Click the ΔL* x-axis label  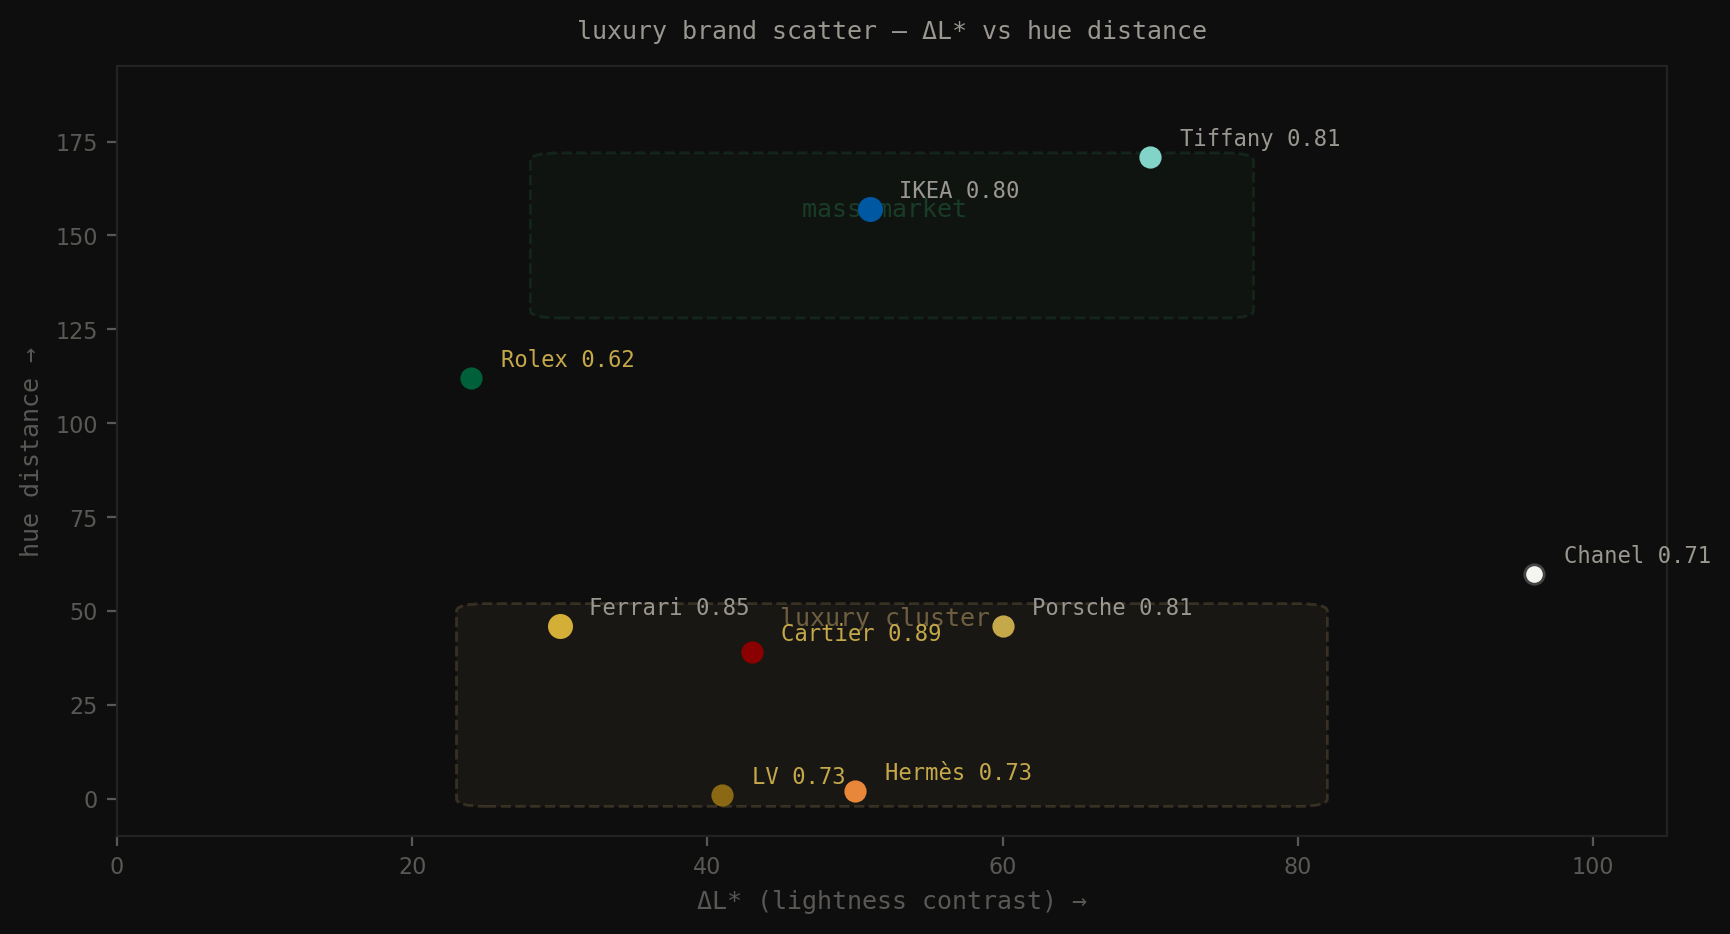890,900
